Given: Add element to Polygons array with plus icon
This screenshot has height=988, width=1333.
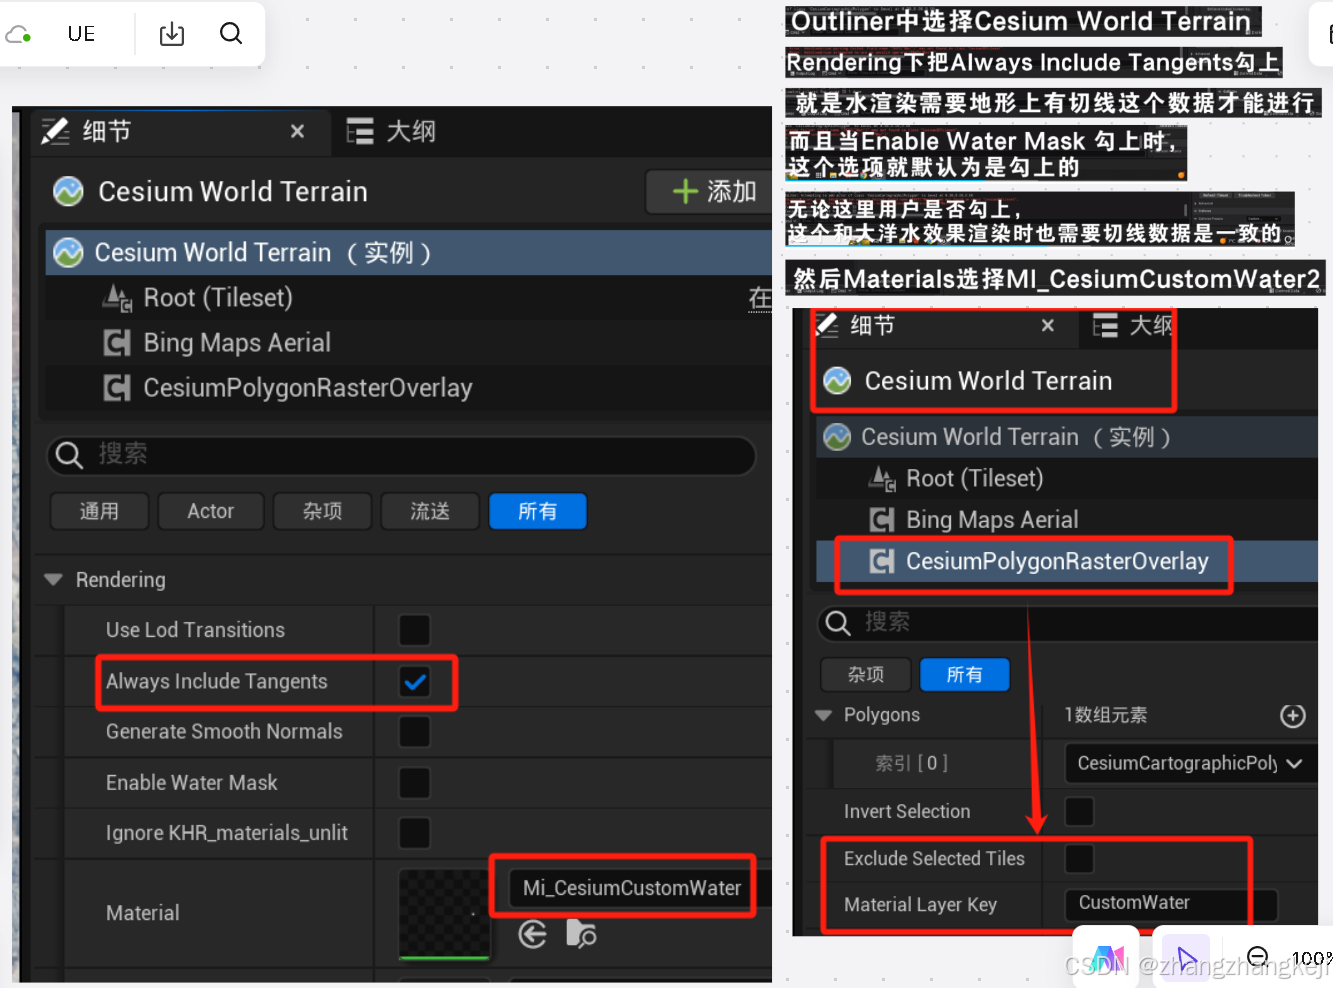Looking at the screenshot, I should (1293, 716).
